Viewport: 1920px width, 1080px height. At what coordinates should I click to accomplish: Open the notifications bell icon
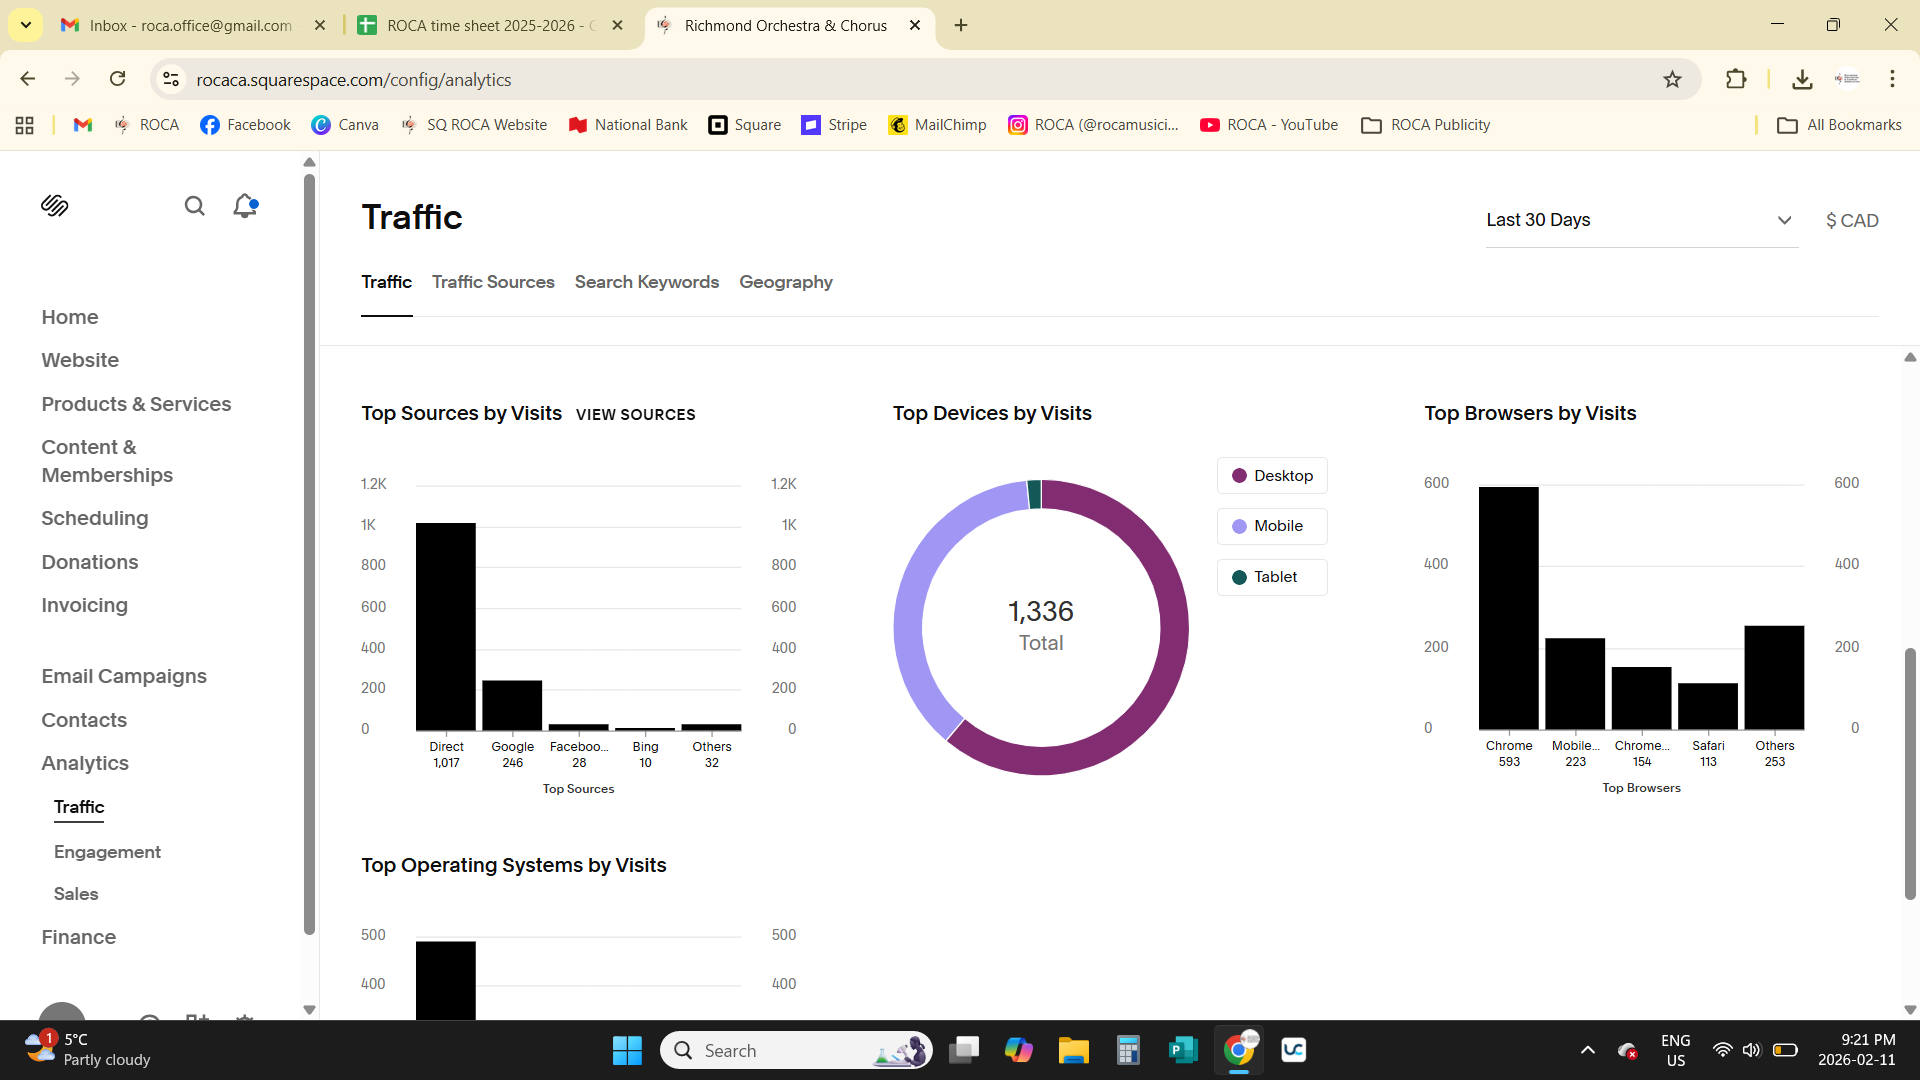244,206
